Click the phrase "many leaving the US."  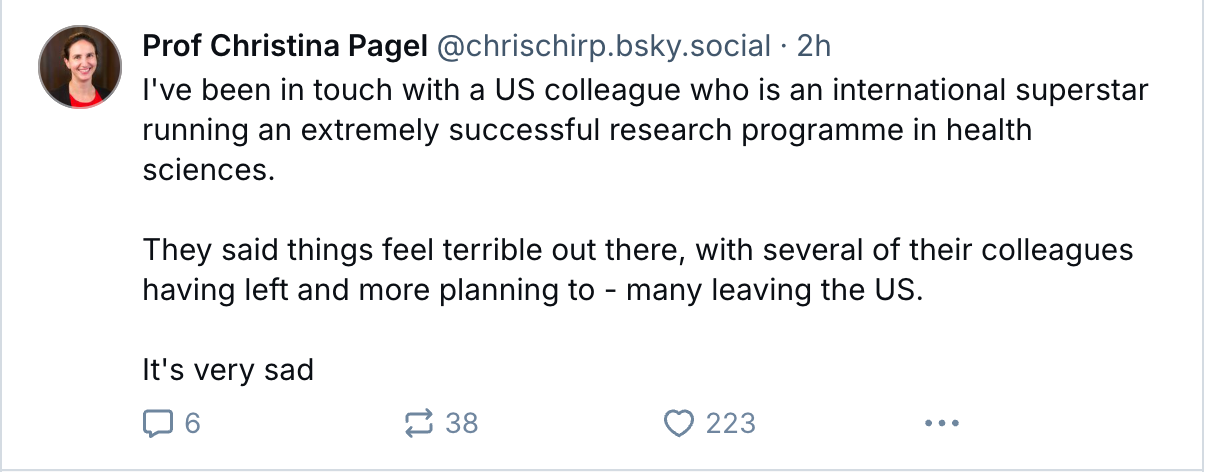(772, 289)
